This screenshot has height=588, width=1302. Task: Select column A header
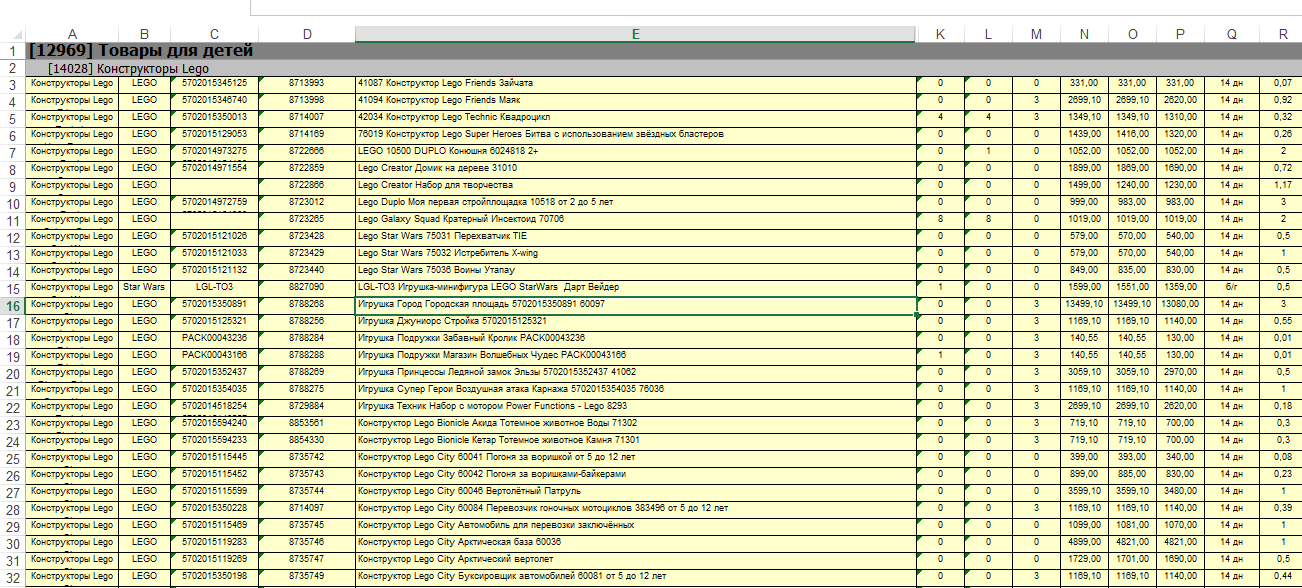point(72,35)
